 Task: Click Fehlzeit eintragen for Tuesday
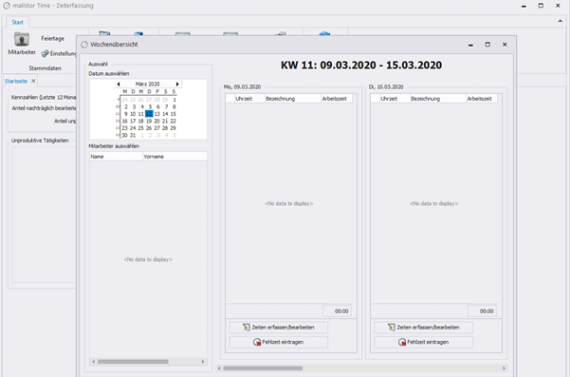424,342
